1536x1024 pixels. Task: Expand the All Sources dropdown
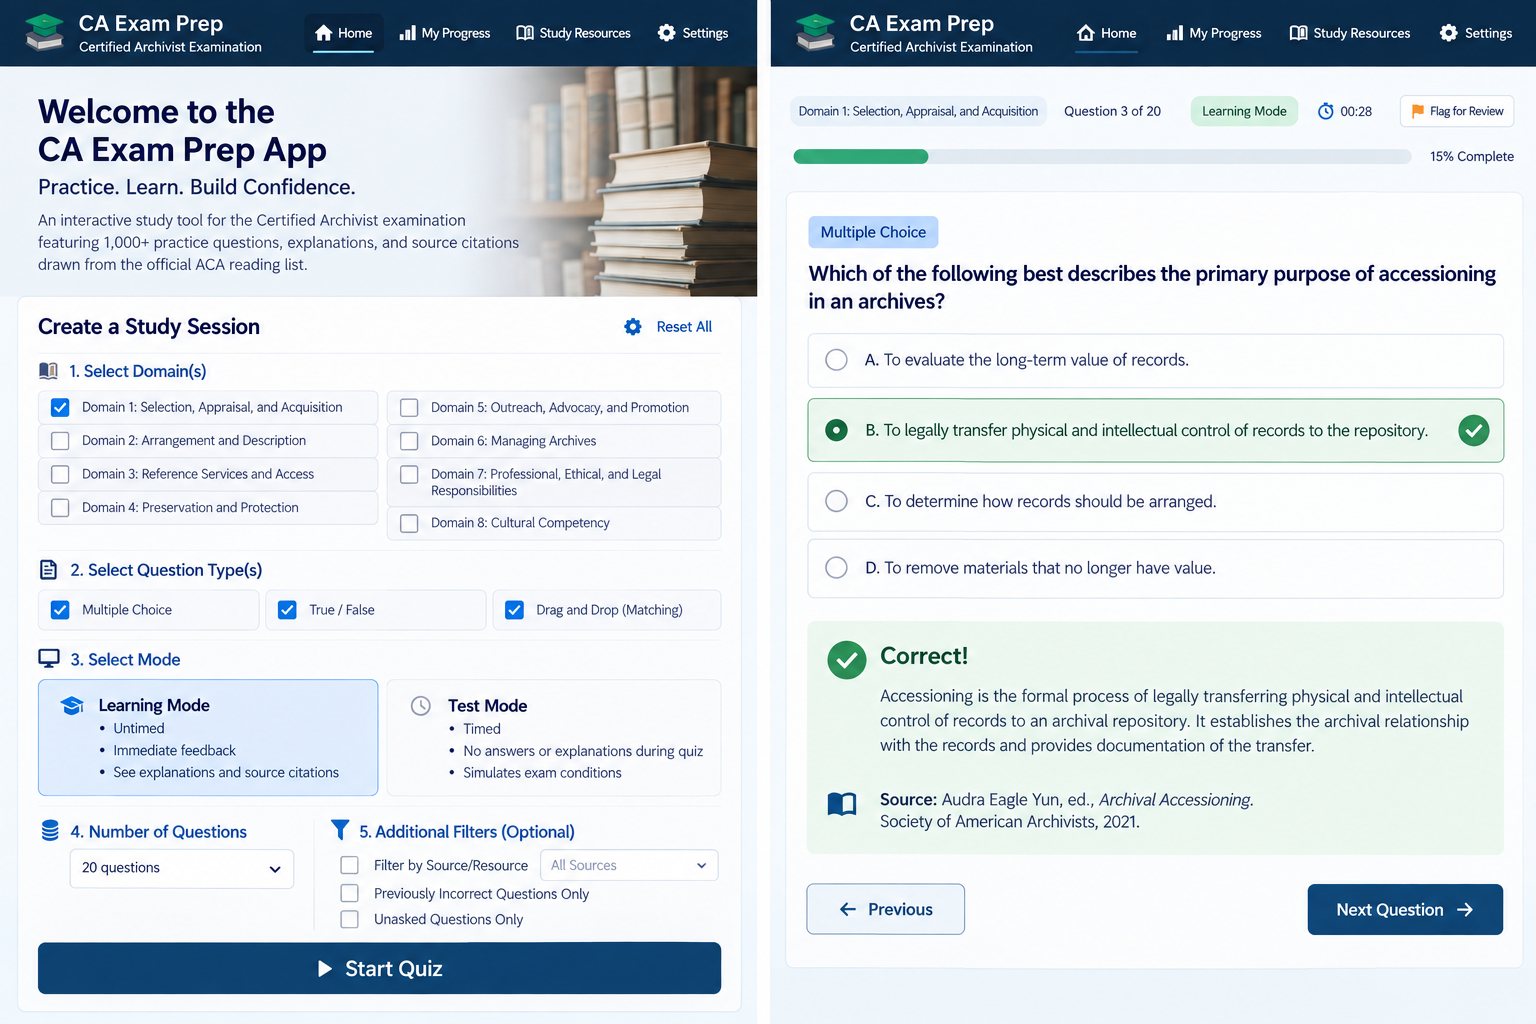[x=629, y=865]
